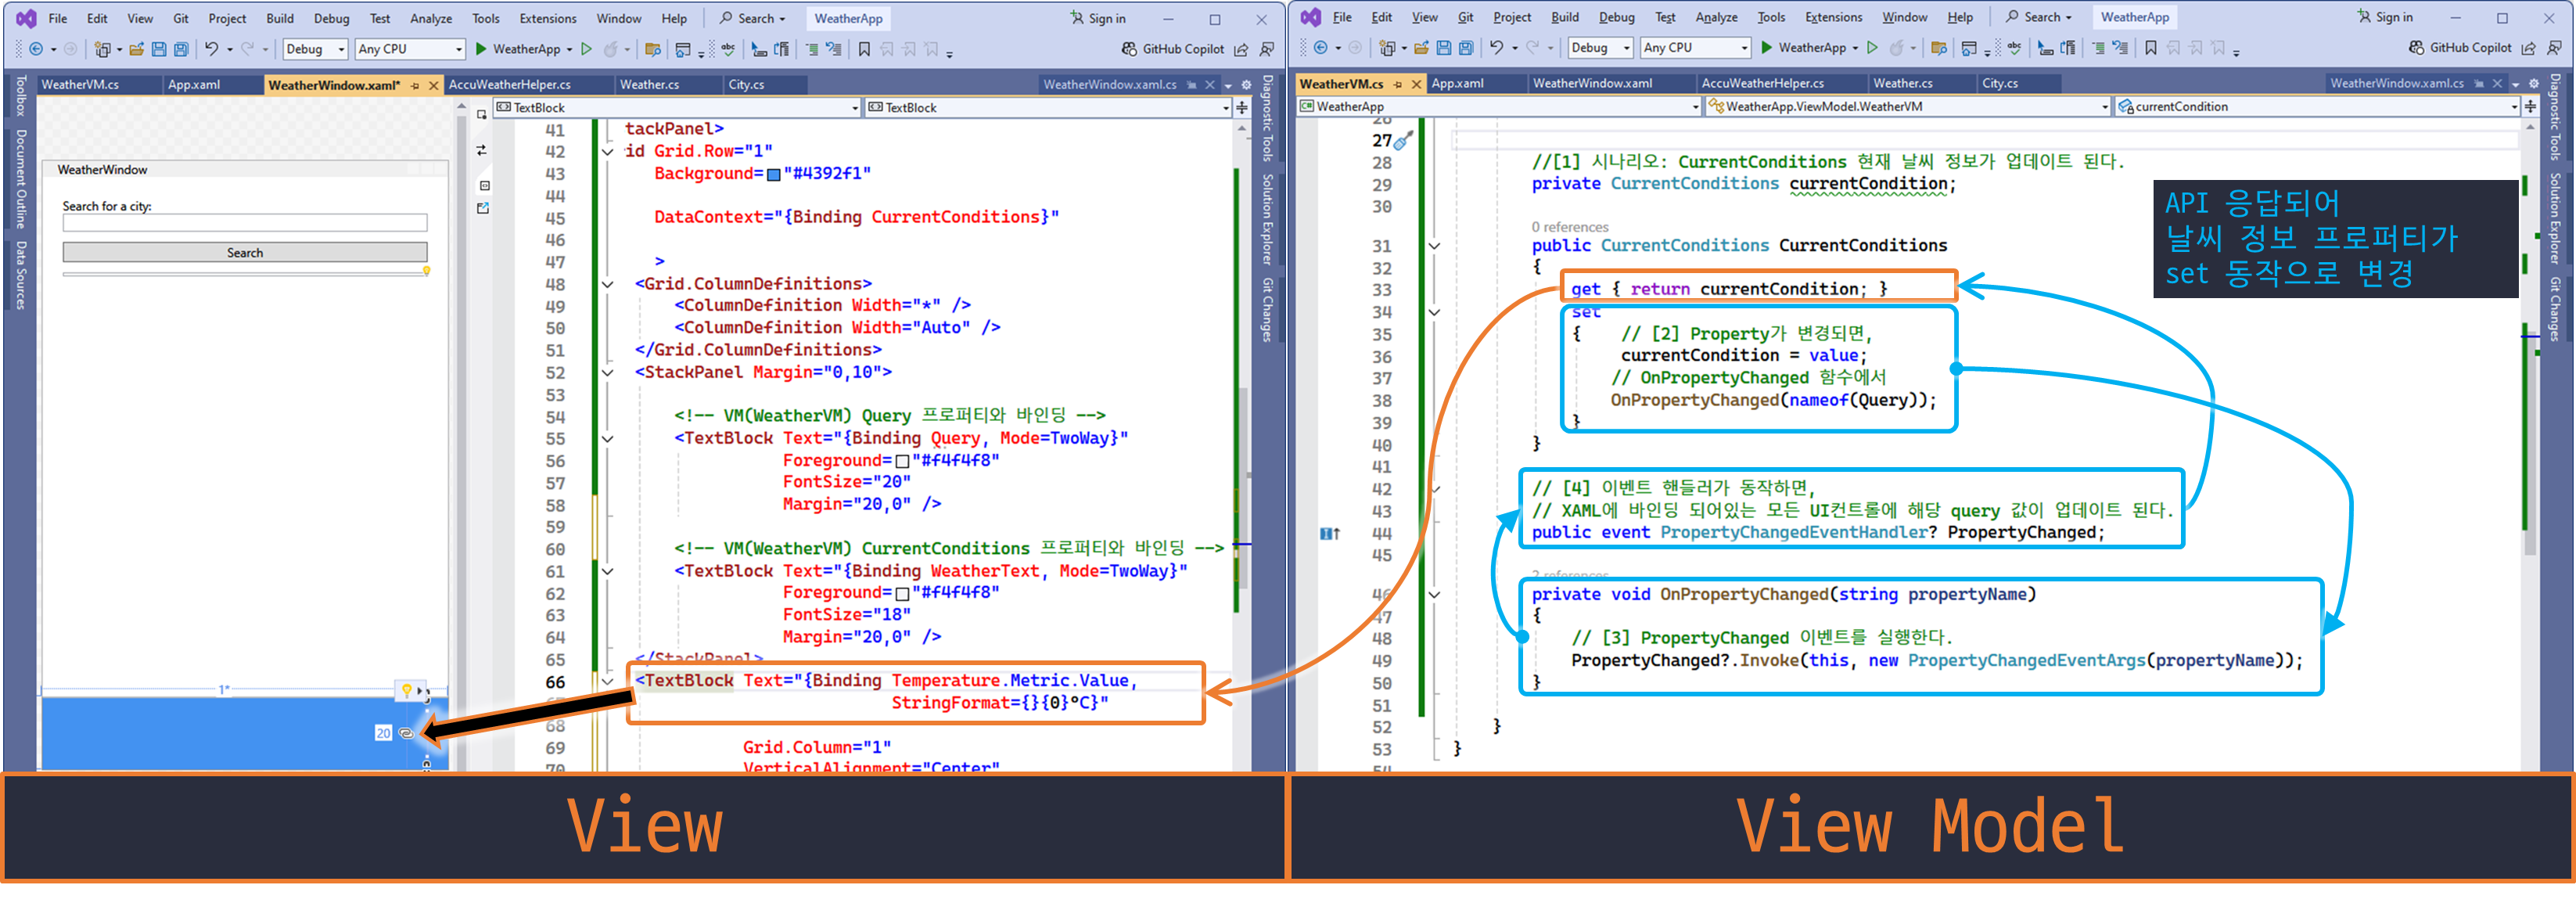Viewport: 2576px width, 921px height.
Task: Click the #4392f1 blue color swatch
Action: coord(773,175)
